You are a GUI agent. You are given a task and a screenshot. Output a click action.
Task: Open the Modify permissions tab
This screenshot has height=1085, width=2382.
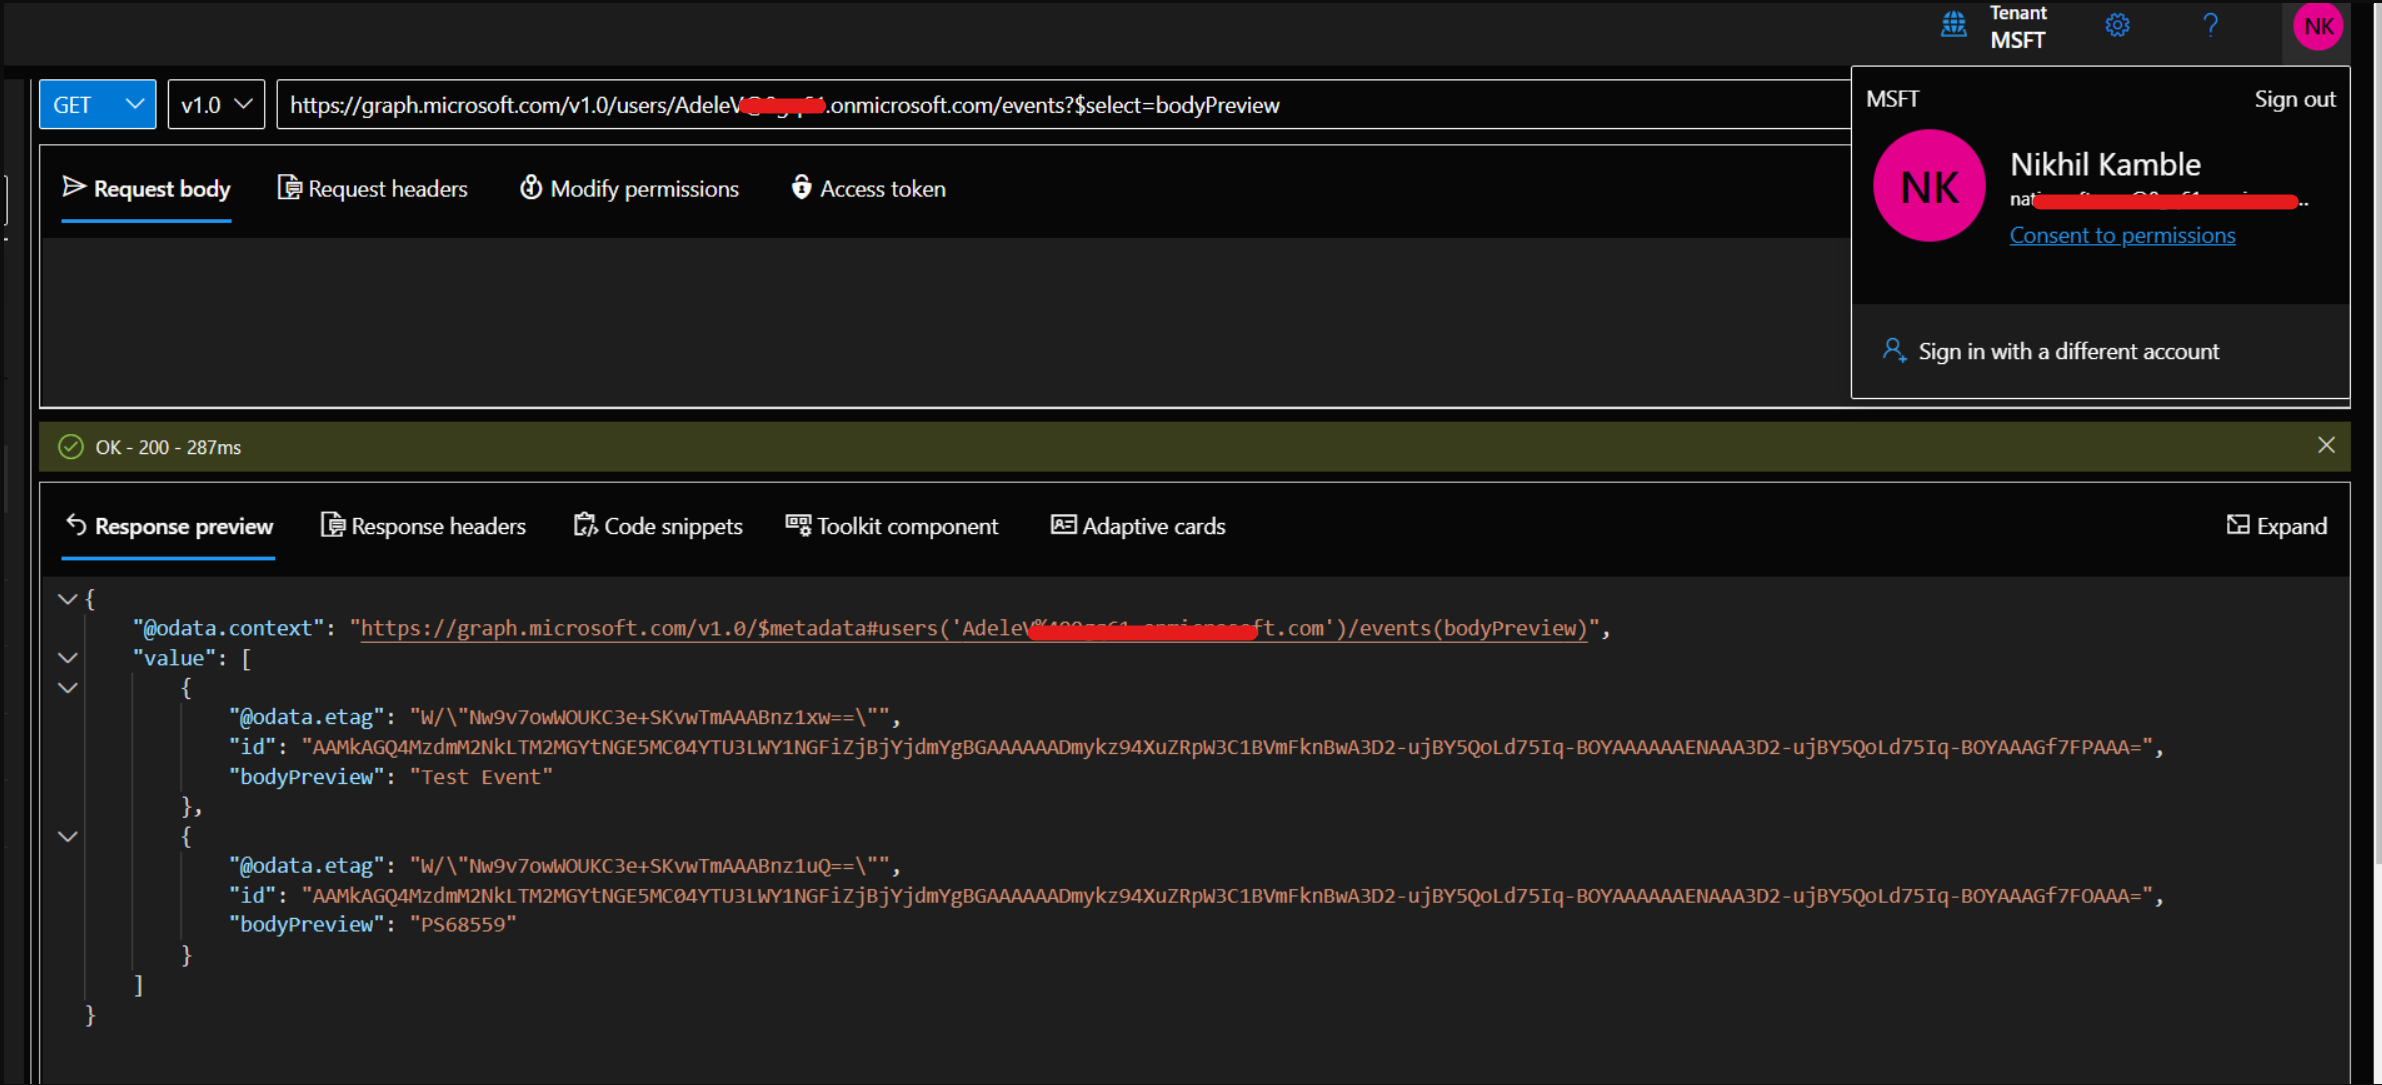tap(630, 188)
